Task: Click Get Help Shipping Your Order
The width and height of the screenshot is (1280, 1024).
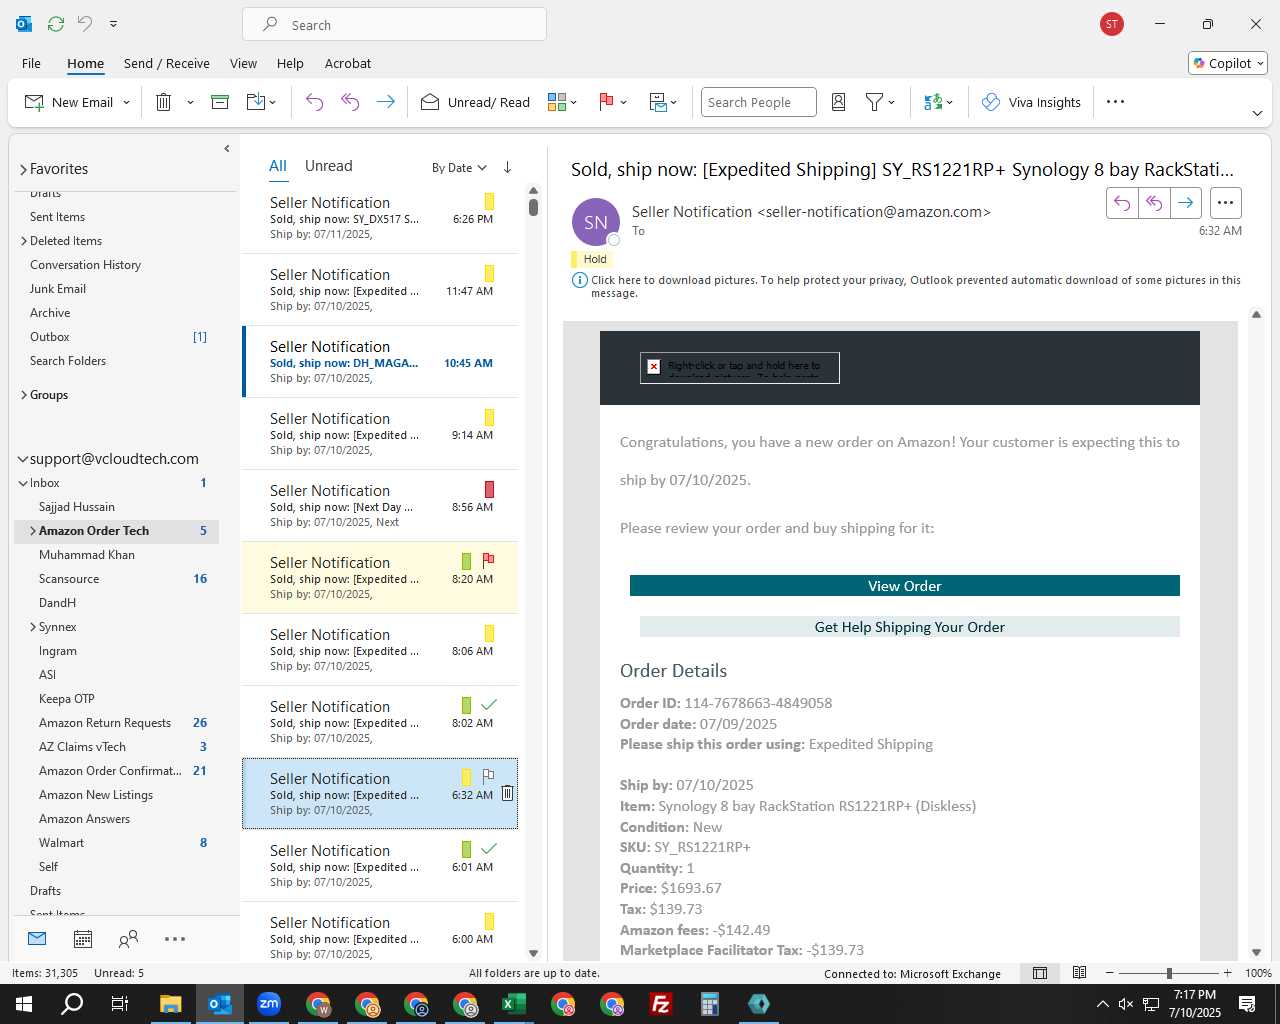Action: click(x=910, y=627)
